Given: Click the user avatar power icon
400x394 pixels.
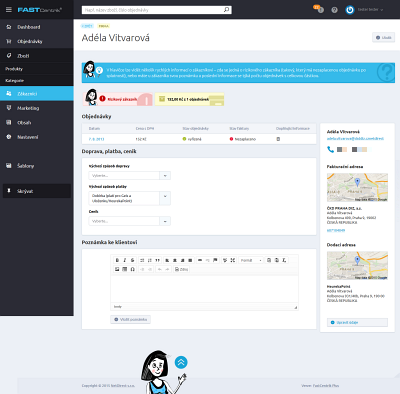Looking at the screenshot, I should coord(350,10).
